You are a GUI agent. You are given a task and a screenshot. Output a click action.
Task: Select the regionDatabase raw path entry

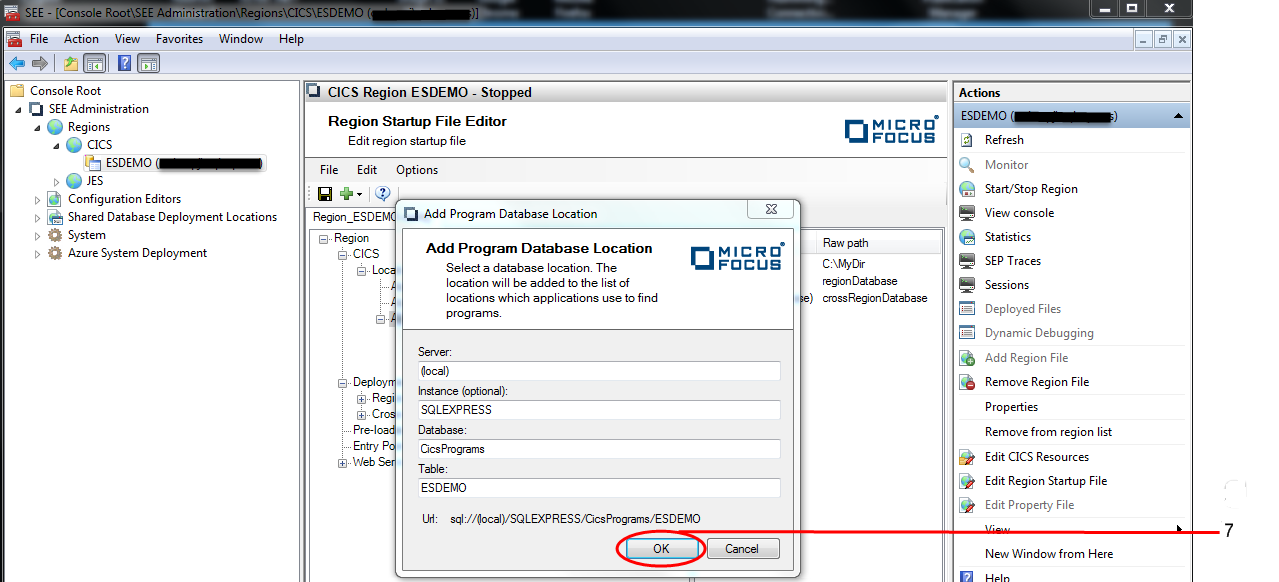coord(859,281)
